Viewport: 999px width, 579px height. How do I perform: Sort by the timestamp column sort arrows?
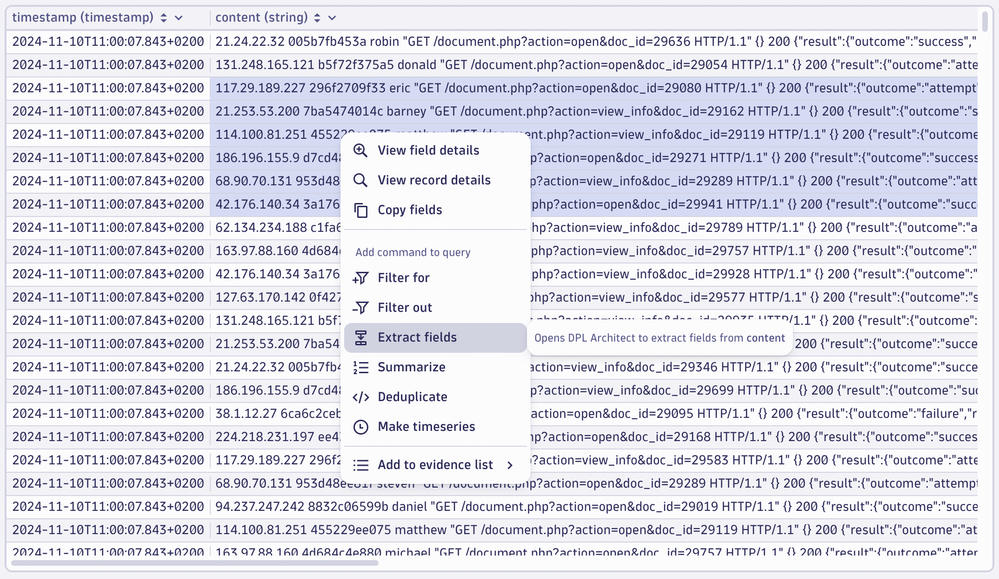(164, 18)
